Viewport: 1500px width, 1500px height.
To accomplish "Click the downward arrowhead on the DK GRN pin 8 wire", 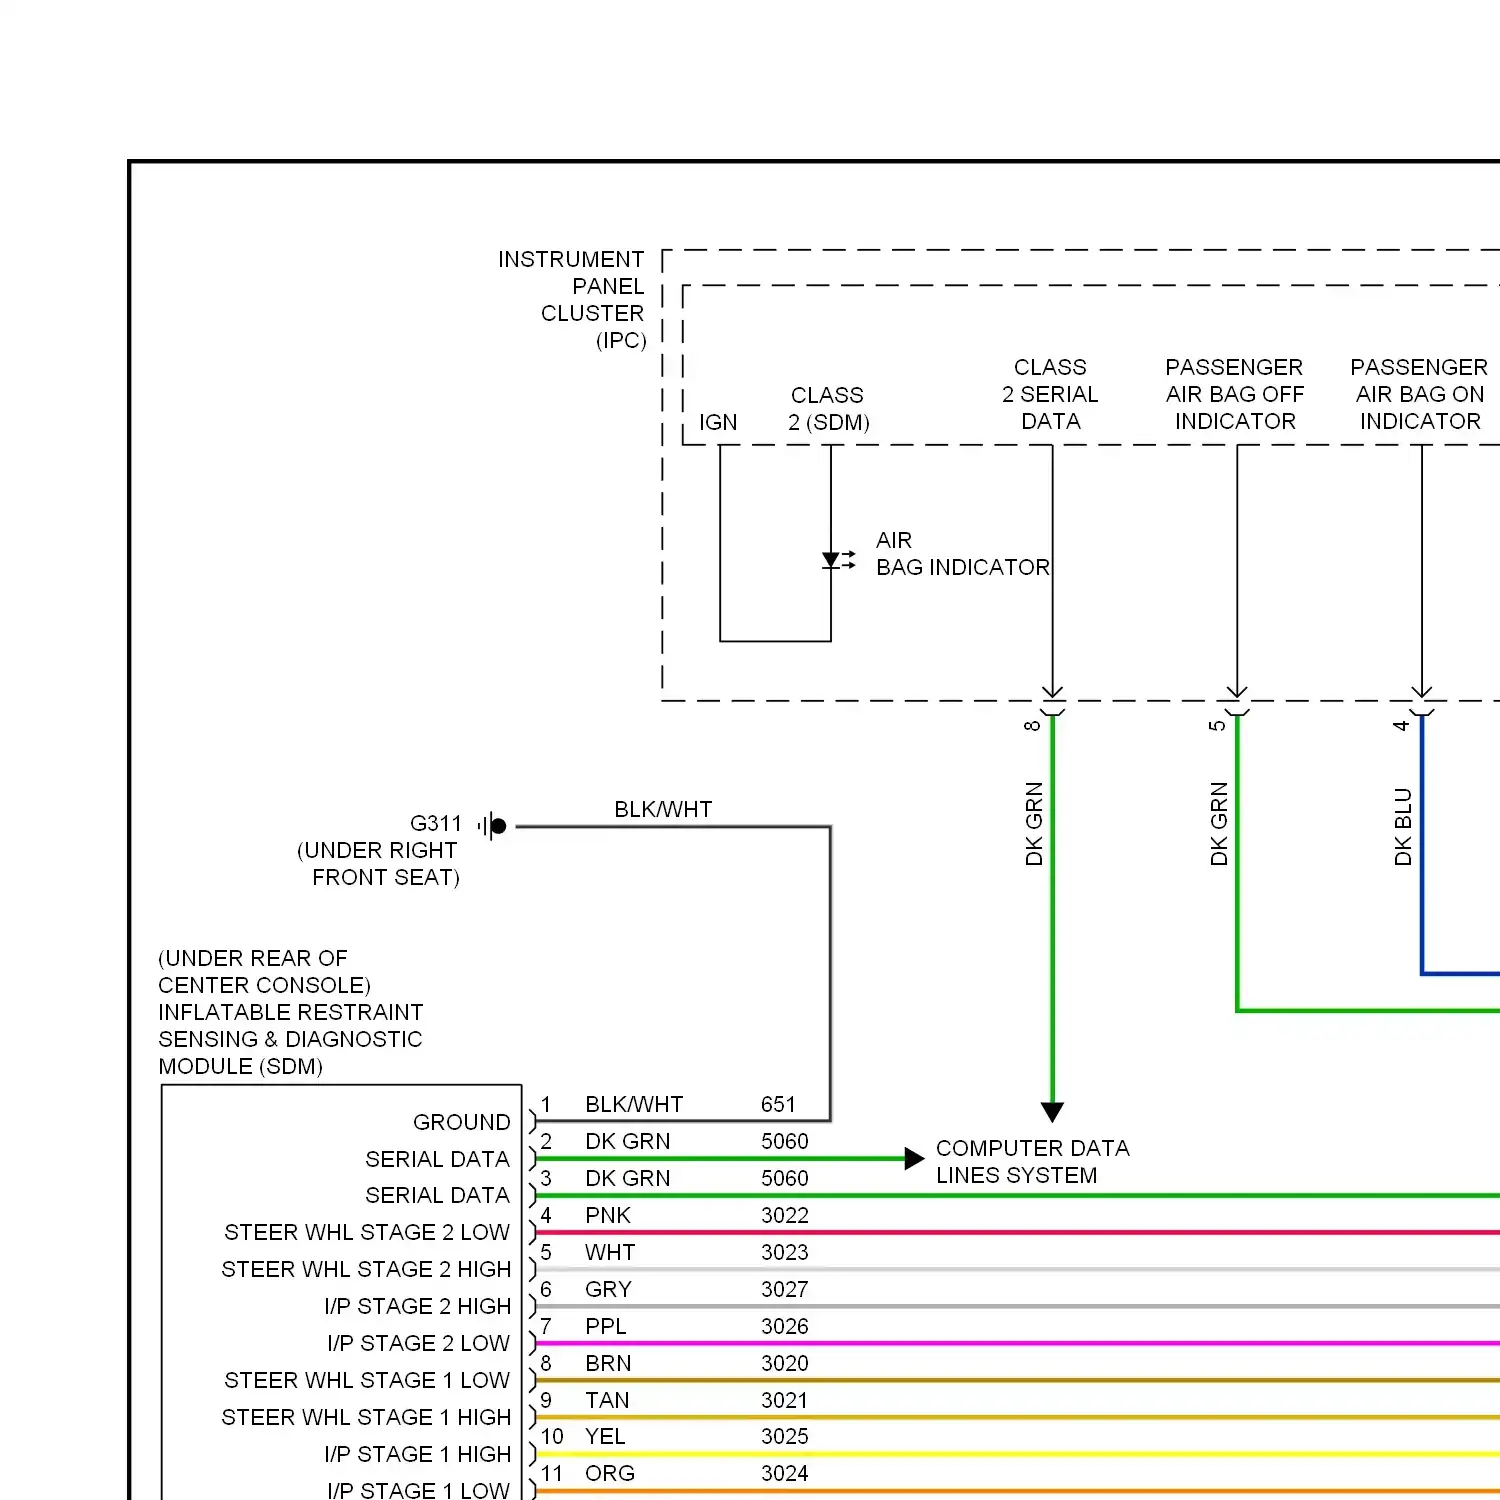I will [x=1052, y=1112].
